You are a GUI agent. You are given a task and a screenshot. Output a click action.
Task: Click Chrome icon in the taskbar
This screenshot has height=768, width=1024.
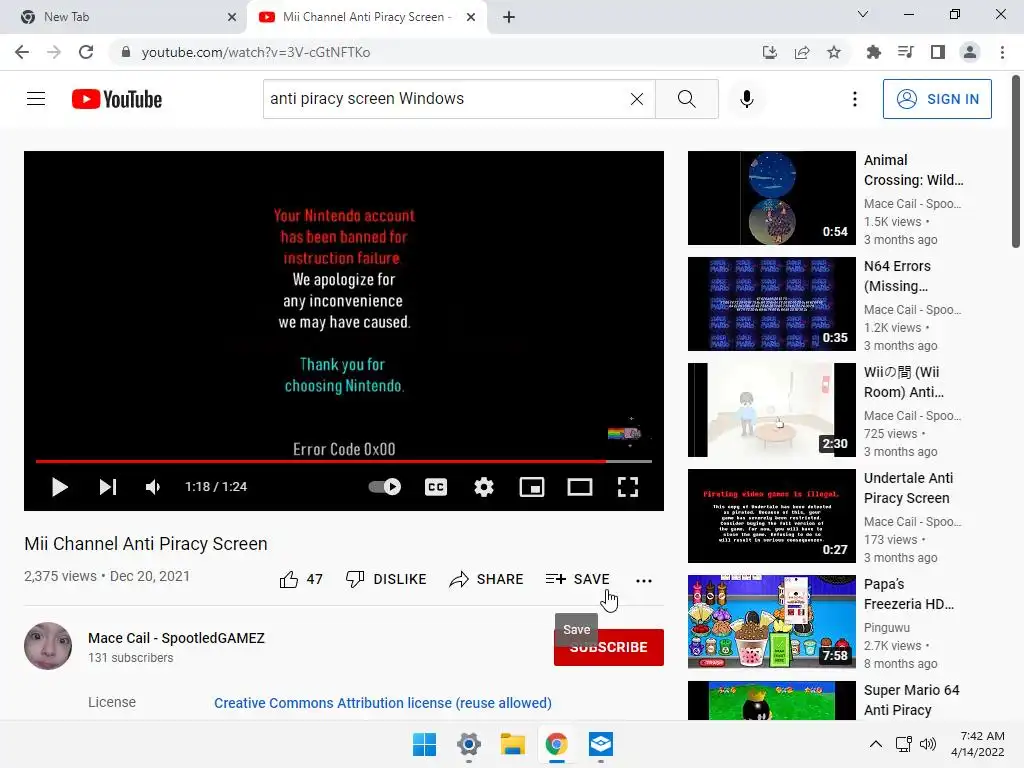click(556, 744)
